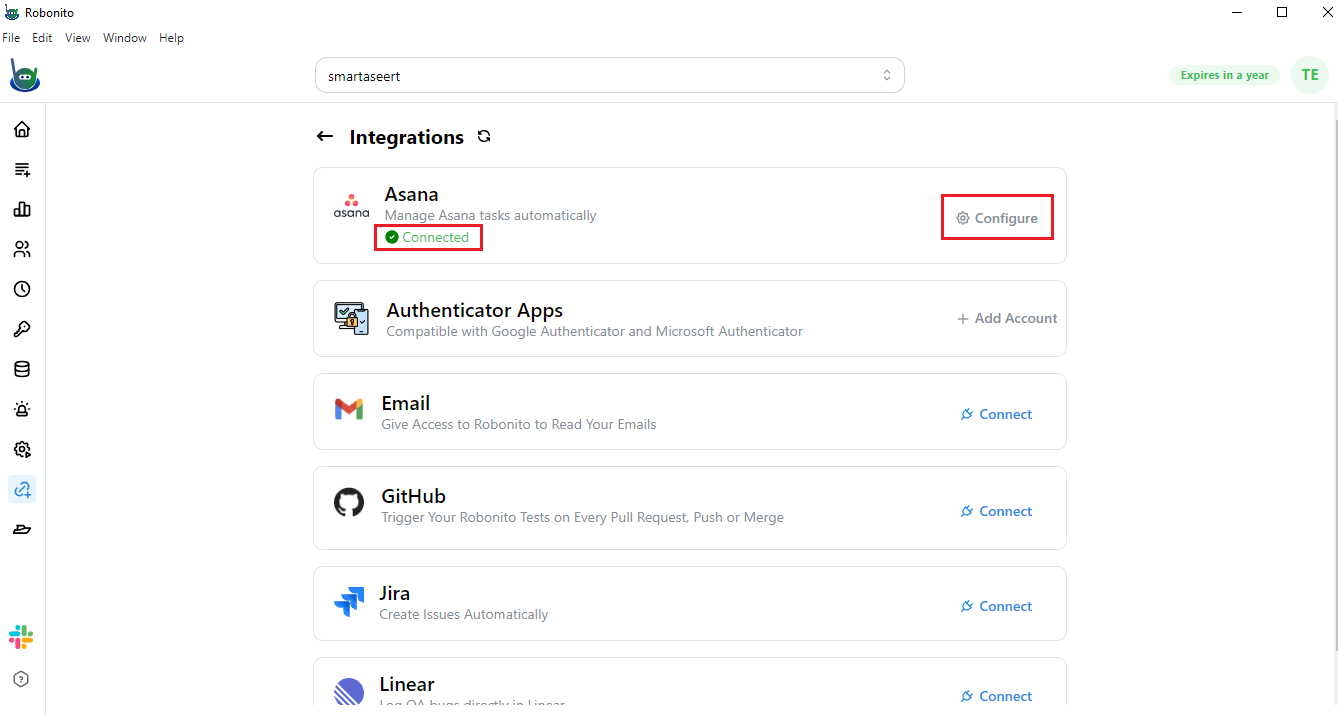Open the settings gear sidebar icon

[22, 449]
